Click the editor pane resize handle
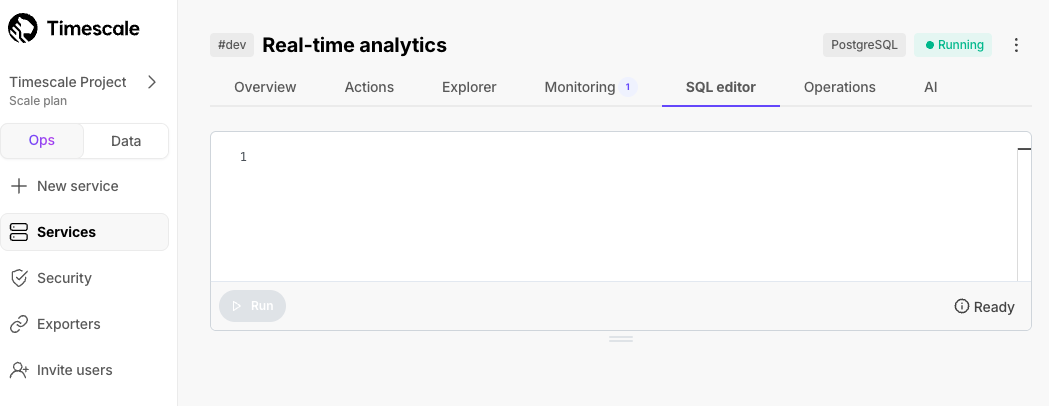The width and height of the screenshot is (1049, 406). tap(621, 339)
